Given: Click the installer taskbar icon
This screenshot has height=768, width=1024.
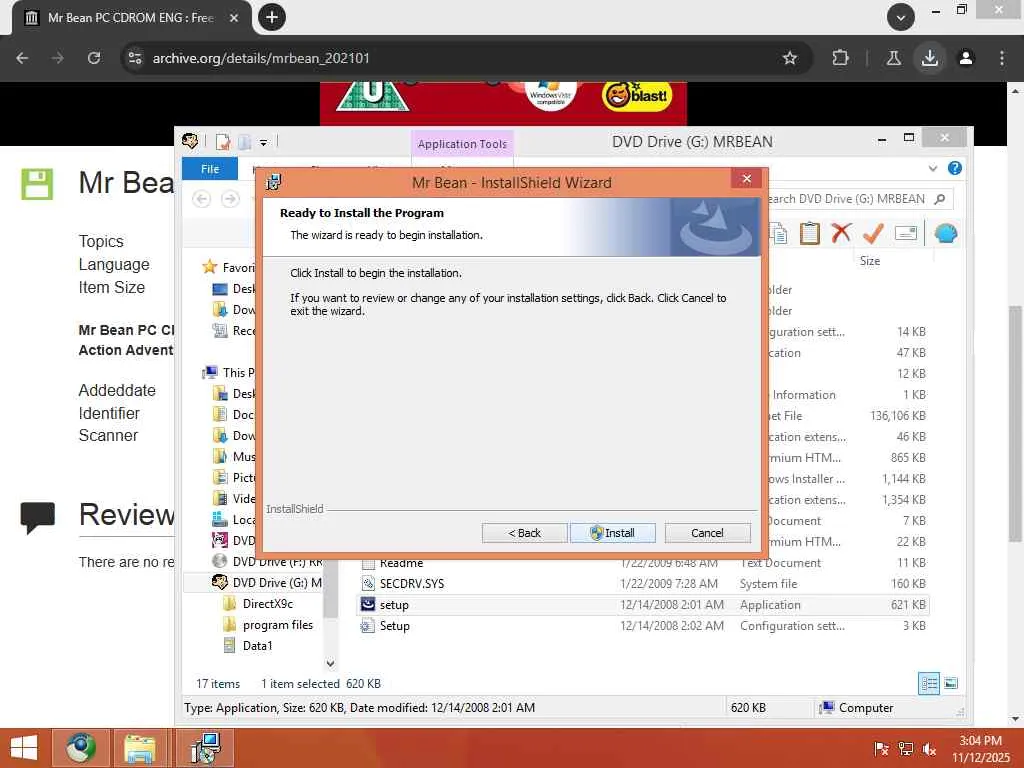Looking at the screenshot, I should [206, 748].
